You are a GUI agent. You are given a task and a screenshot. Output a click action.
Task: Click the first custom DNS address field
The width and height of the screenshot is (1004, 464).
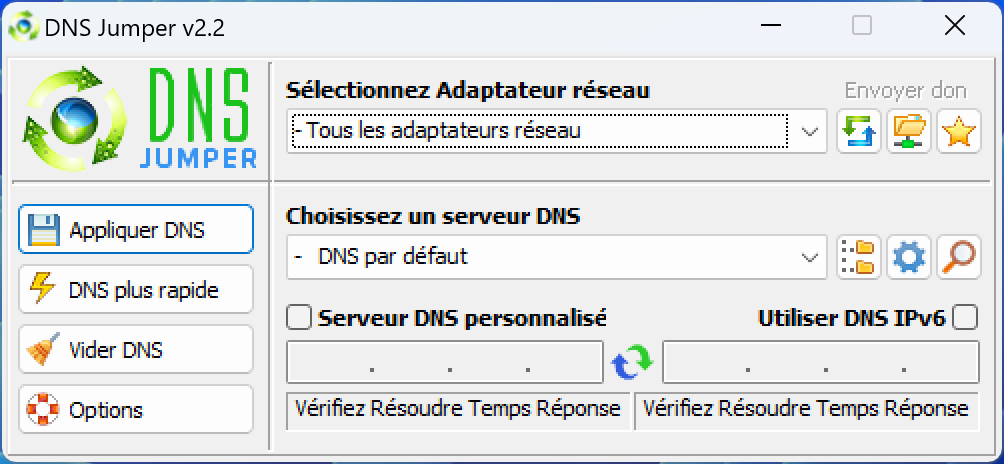445,362
